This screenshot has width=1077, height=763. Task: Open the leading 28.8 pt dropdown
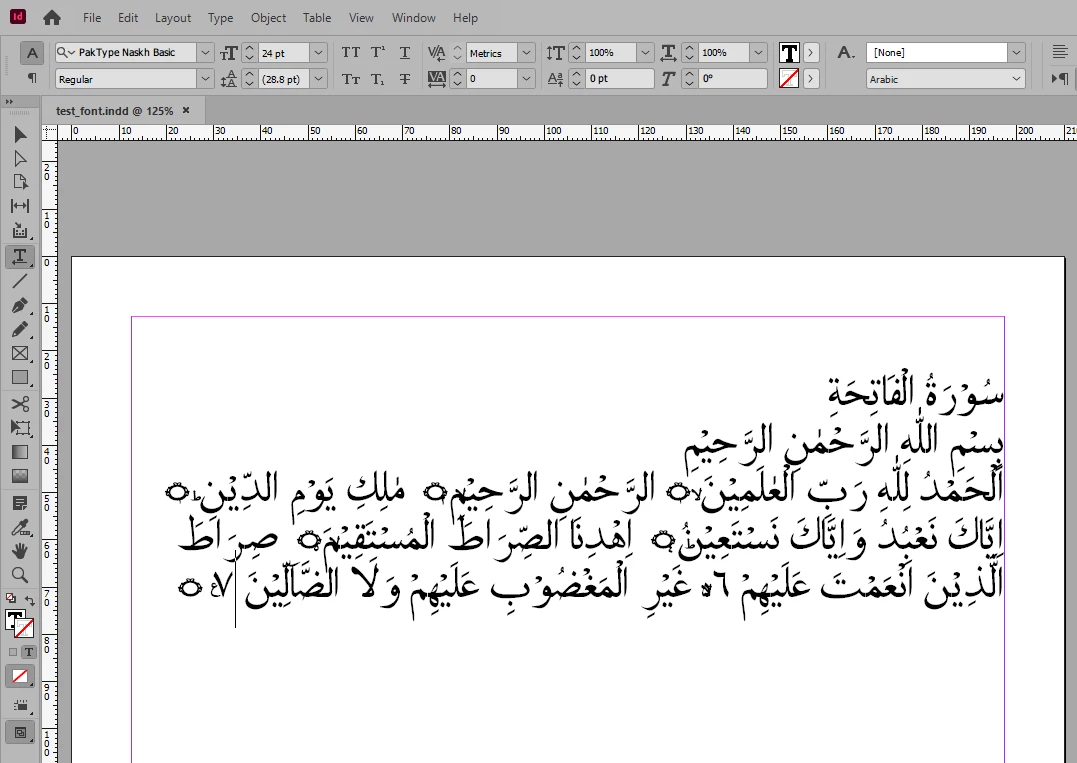[x=318, y=79]
